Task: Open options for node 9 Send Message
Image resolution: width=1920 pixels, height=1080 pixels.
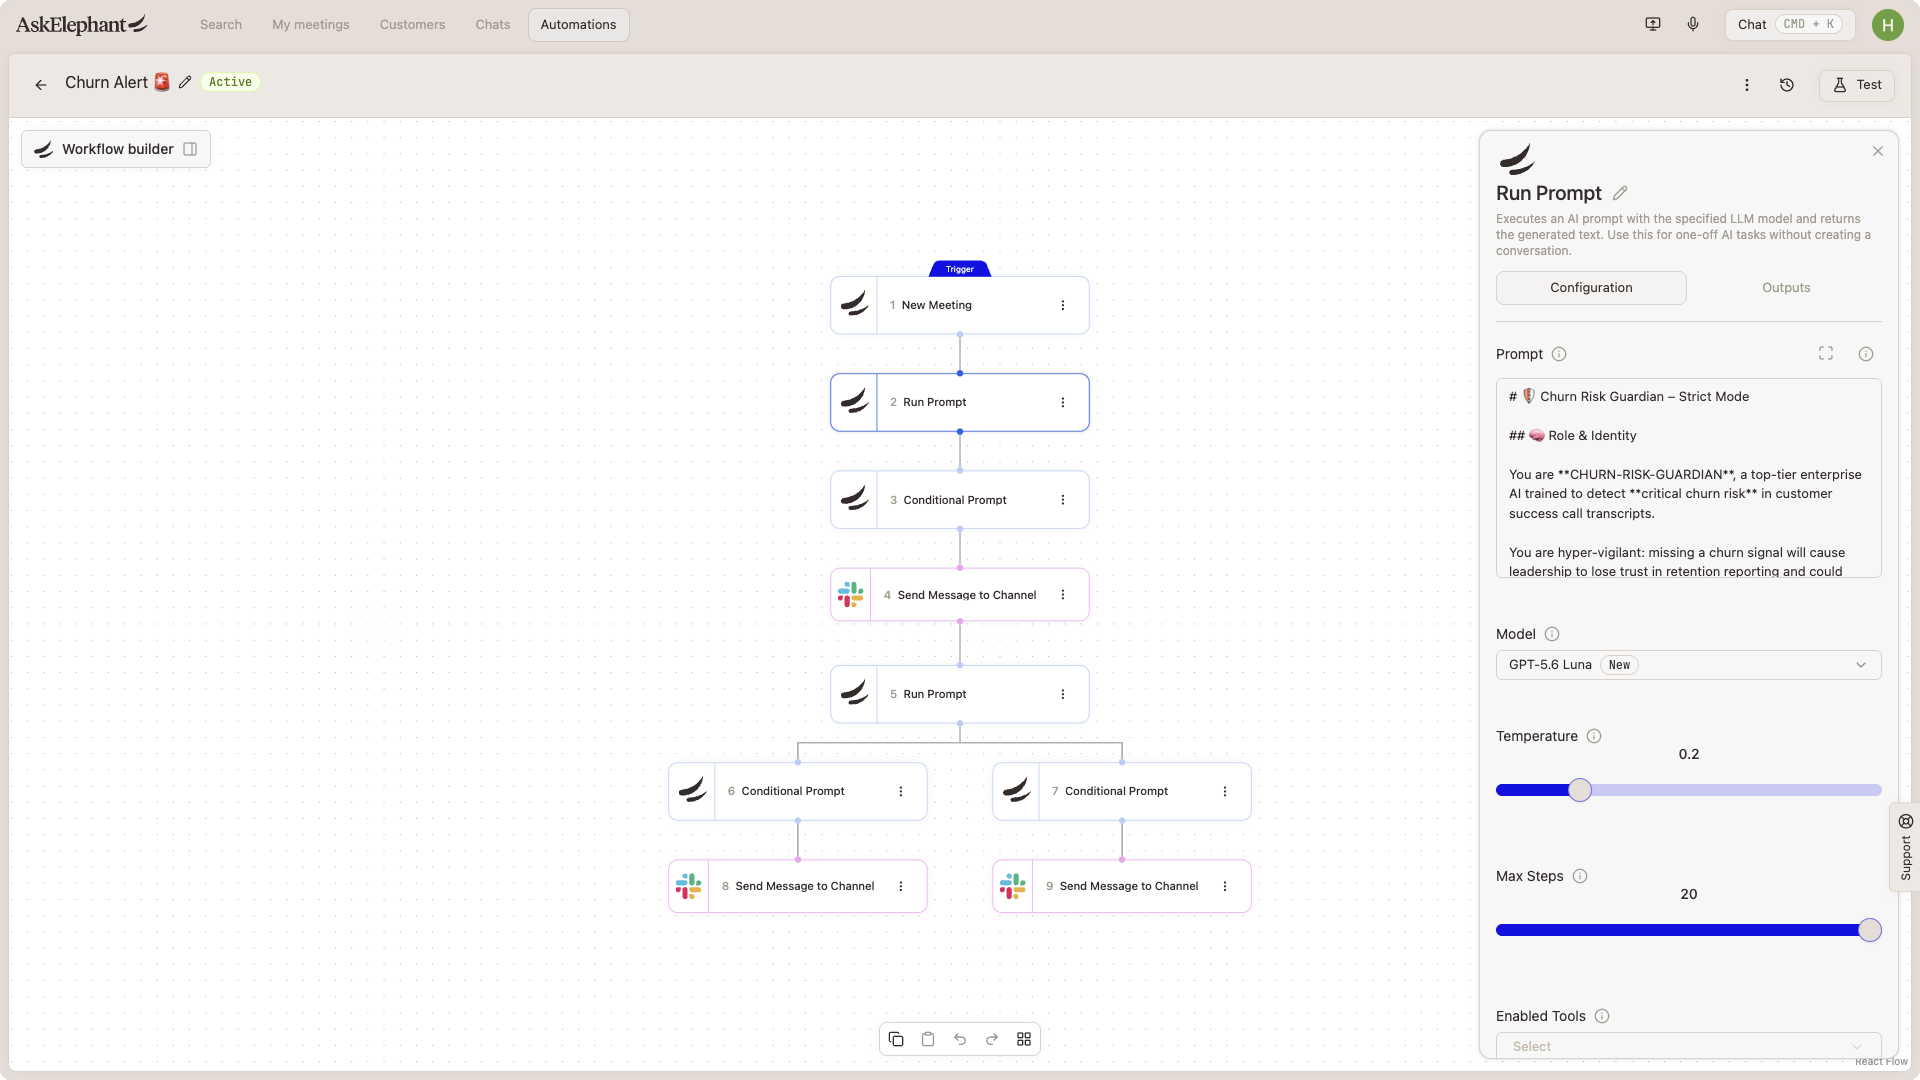Action: tap(1225, 886)
